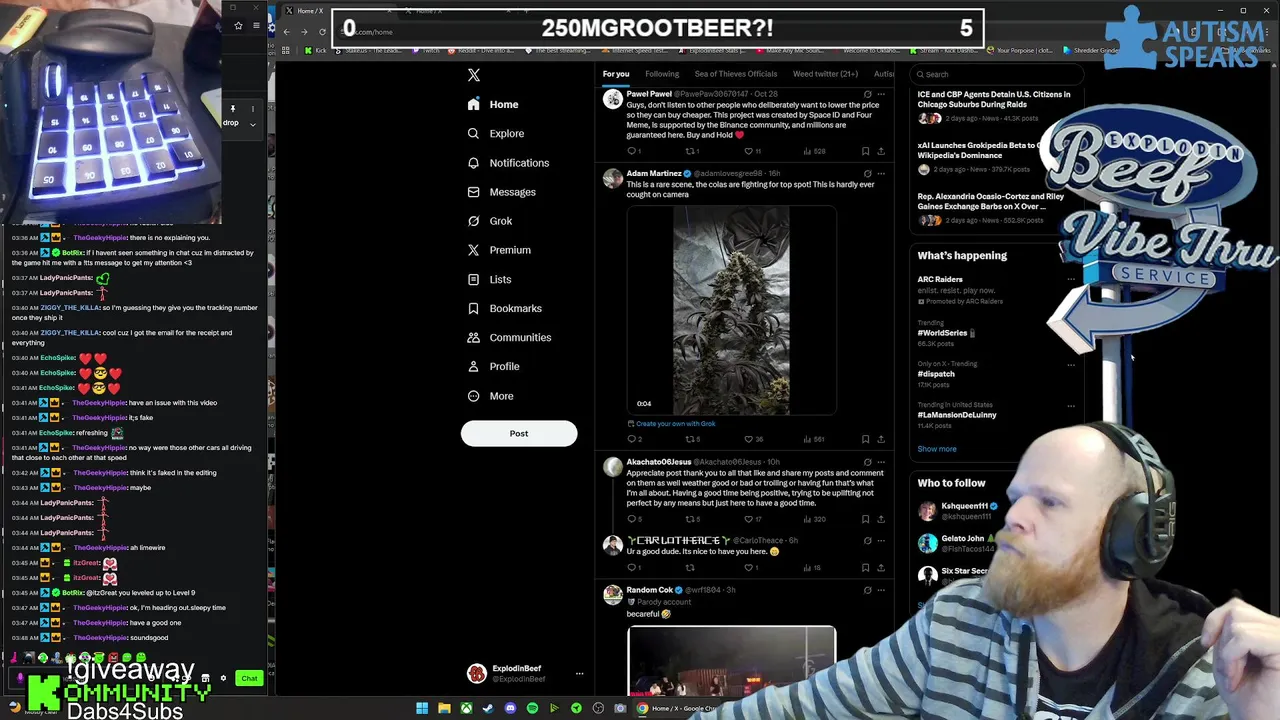This screenshot has width=1280, height=720.
Task: Open Messages in X sidebar
Action: (x=501, y=192)
